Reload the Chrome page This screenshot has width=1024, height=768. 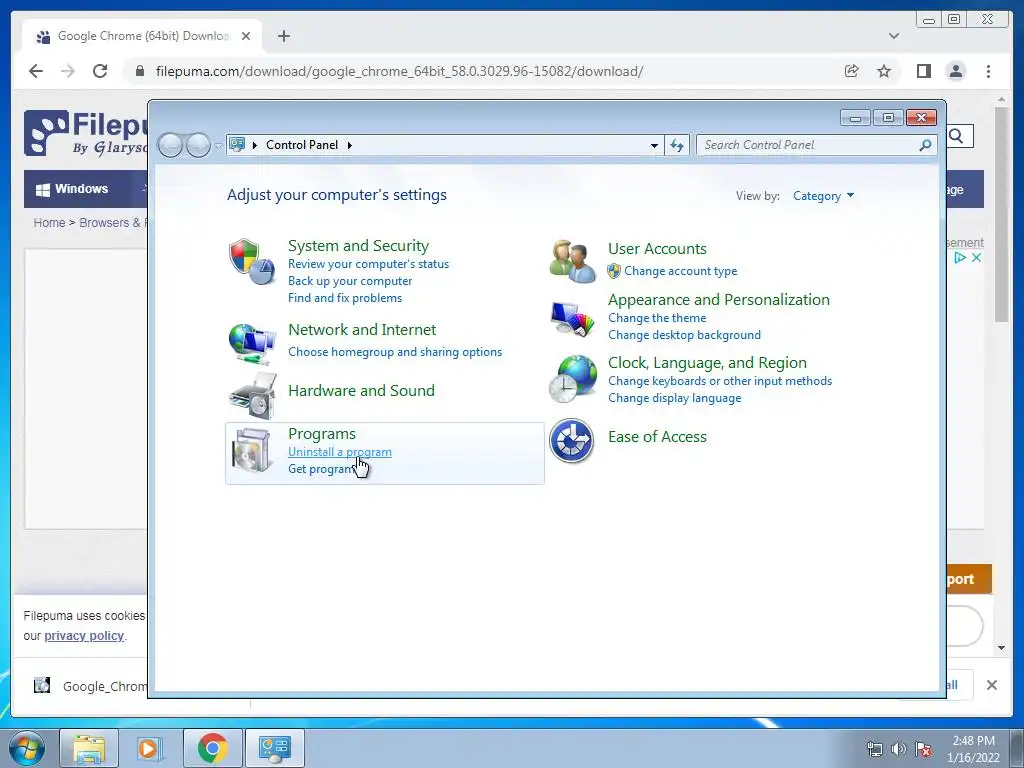100,71
